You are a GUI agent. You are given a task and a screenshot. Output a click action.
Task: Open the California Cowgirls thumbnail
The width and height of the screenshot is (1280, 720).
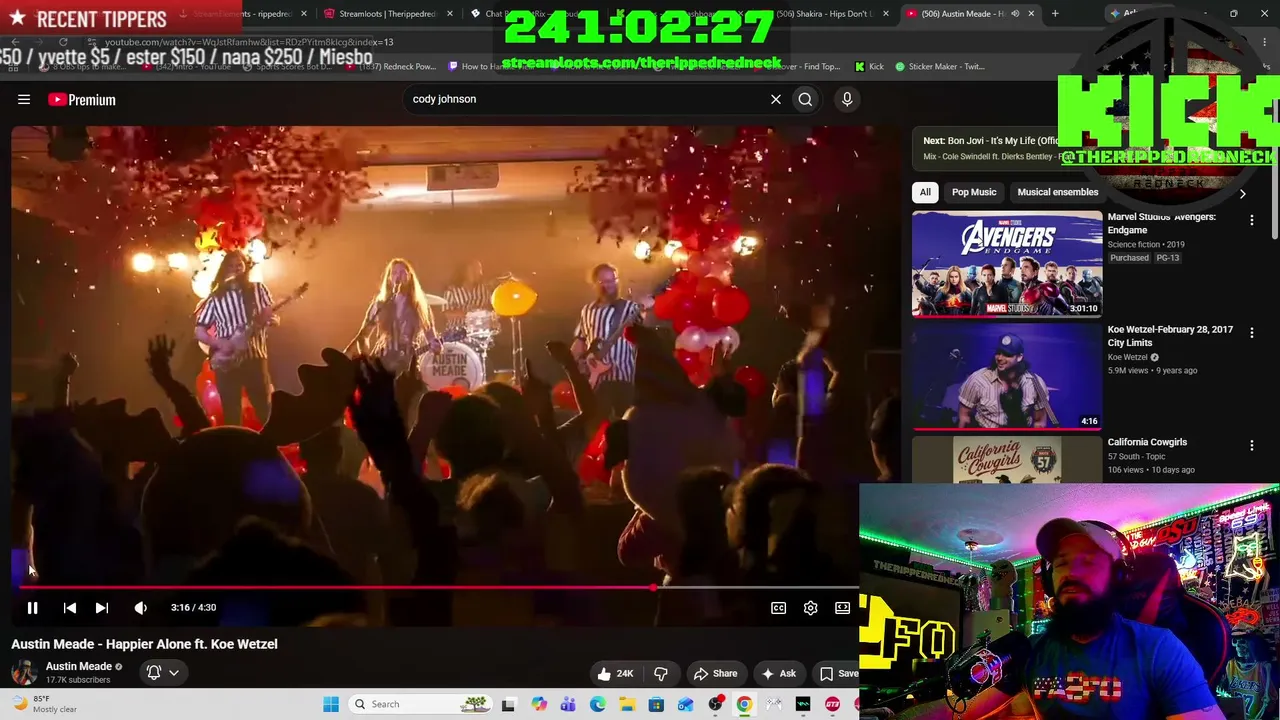click(1007, 460)
